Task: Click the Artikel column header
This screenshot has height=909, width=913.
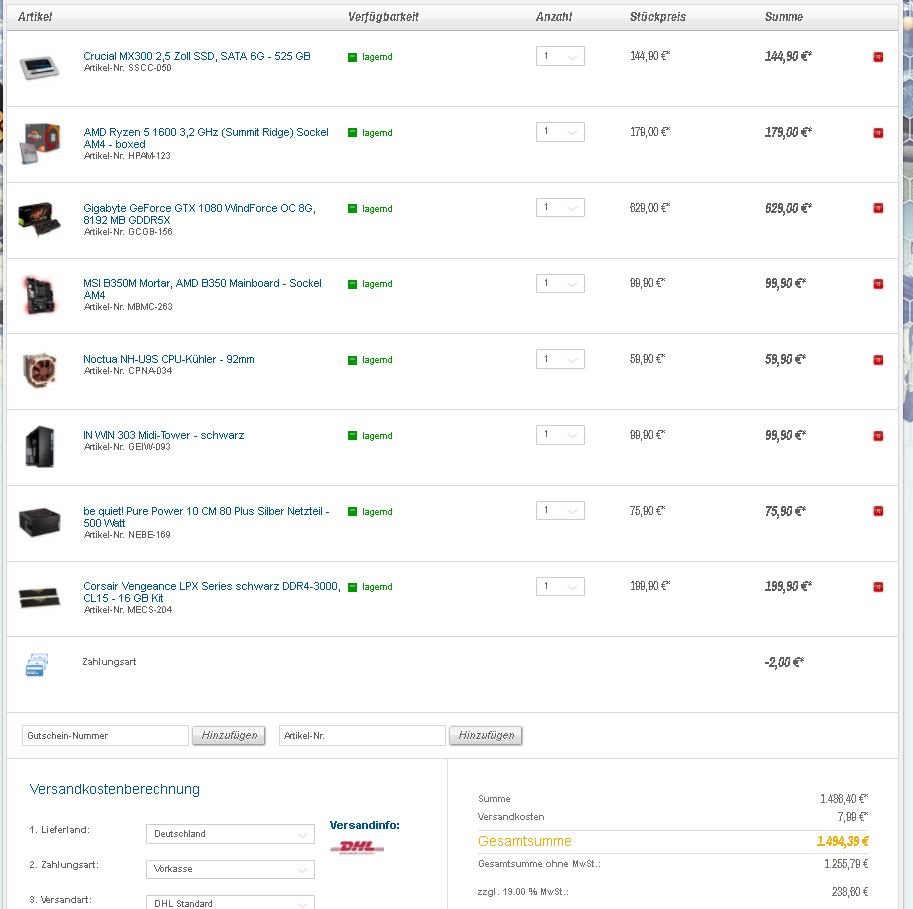Action: [35, 17]
